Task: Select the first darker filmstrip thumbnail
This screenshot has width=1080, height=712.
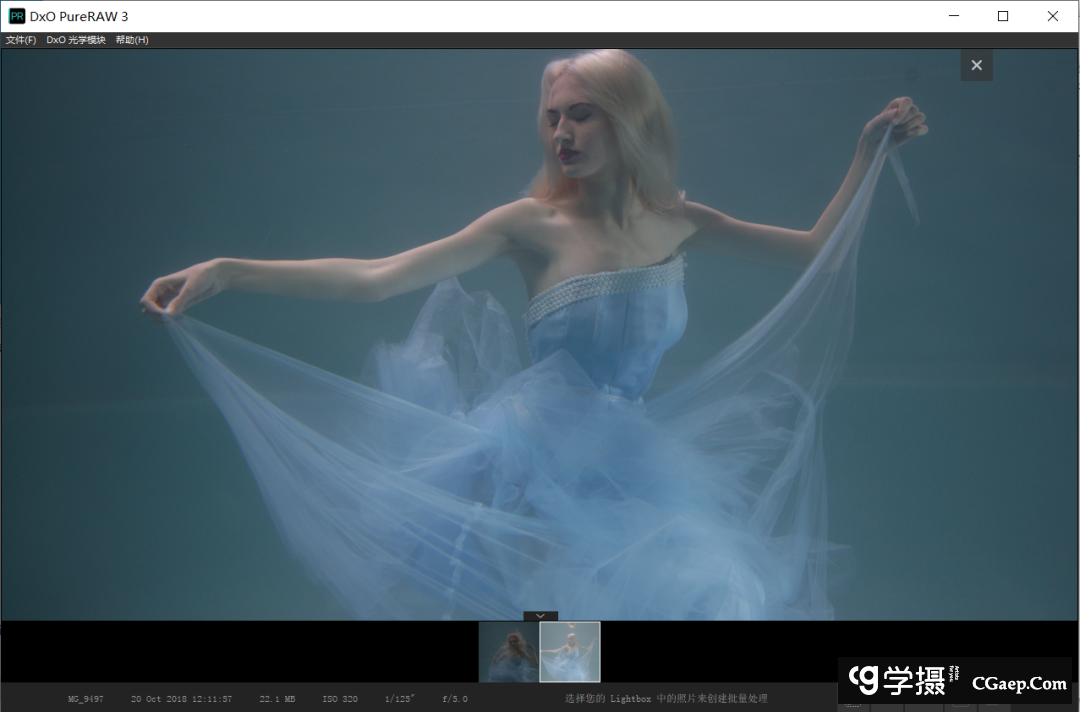Action: pos(508,652)
